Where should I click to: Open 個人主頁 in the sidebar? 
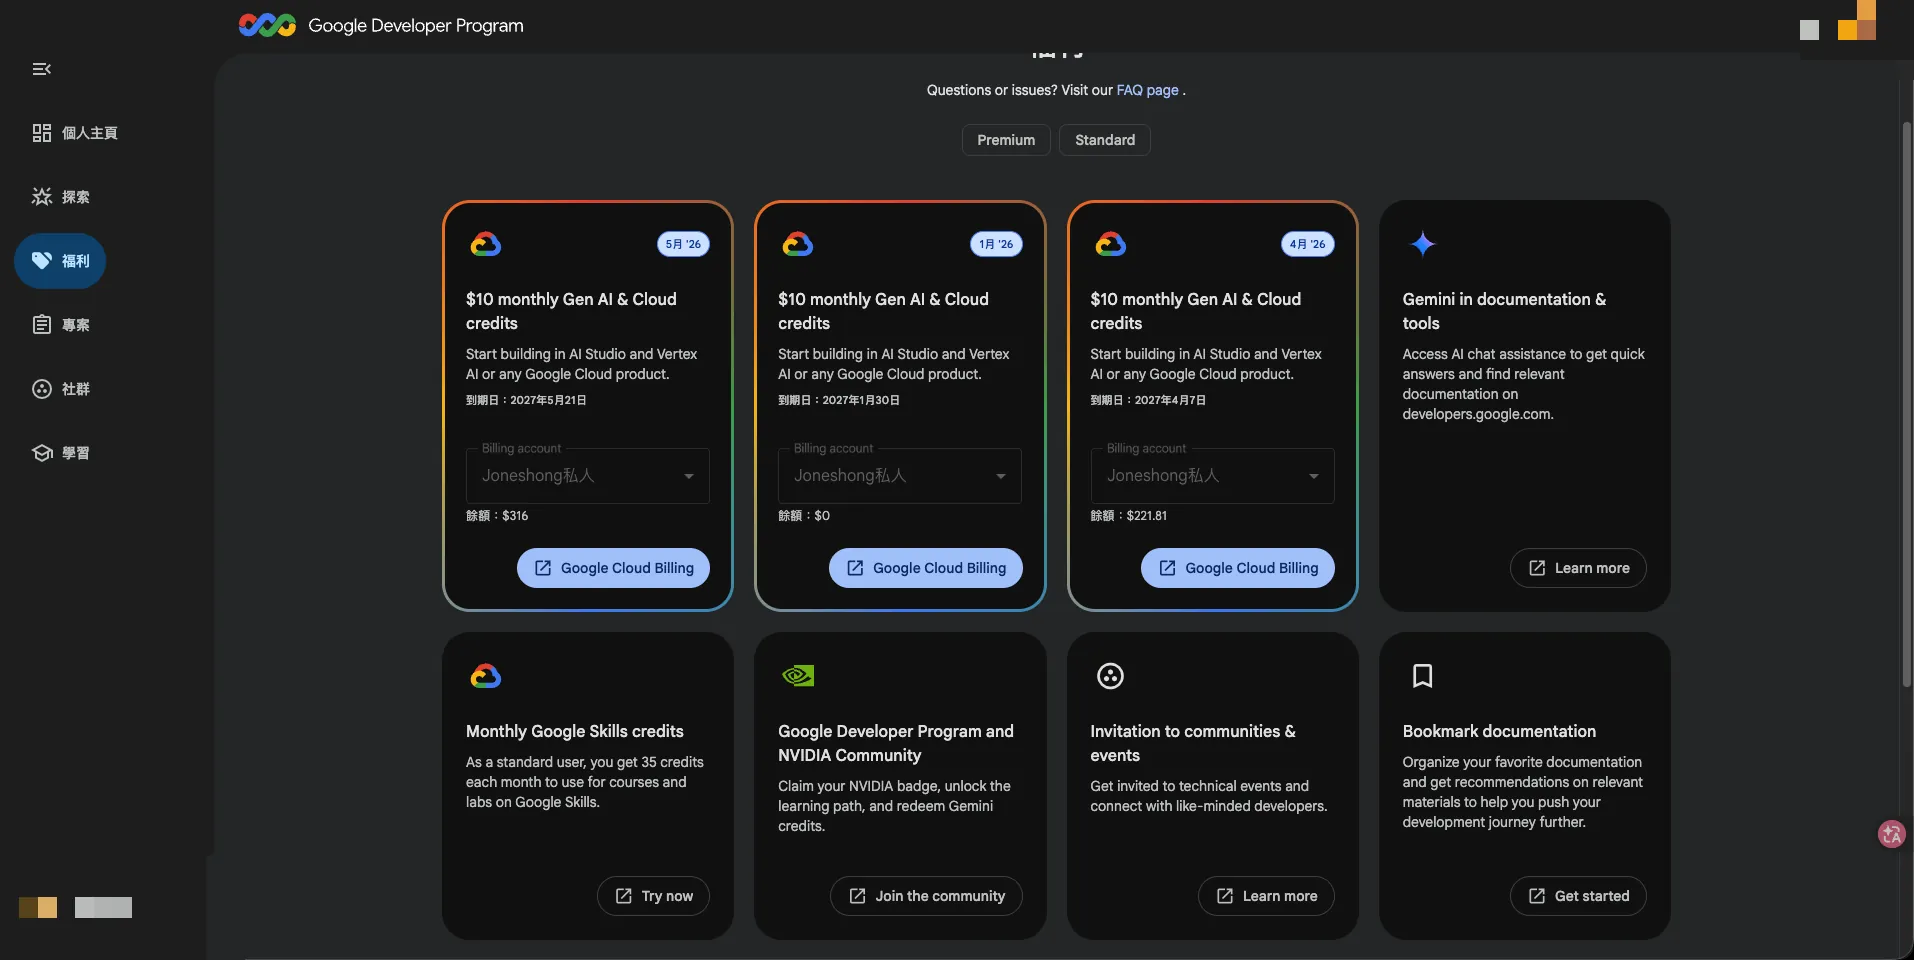coord(75,133)
